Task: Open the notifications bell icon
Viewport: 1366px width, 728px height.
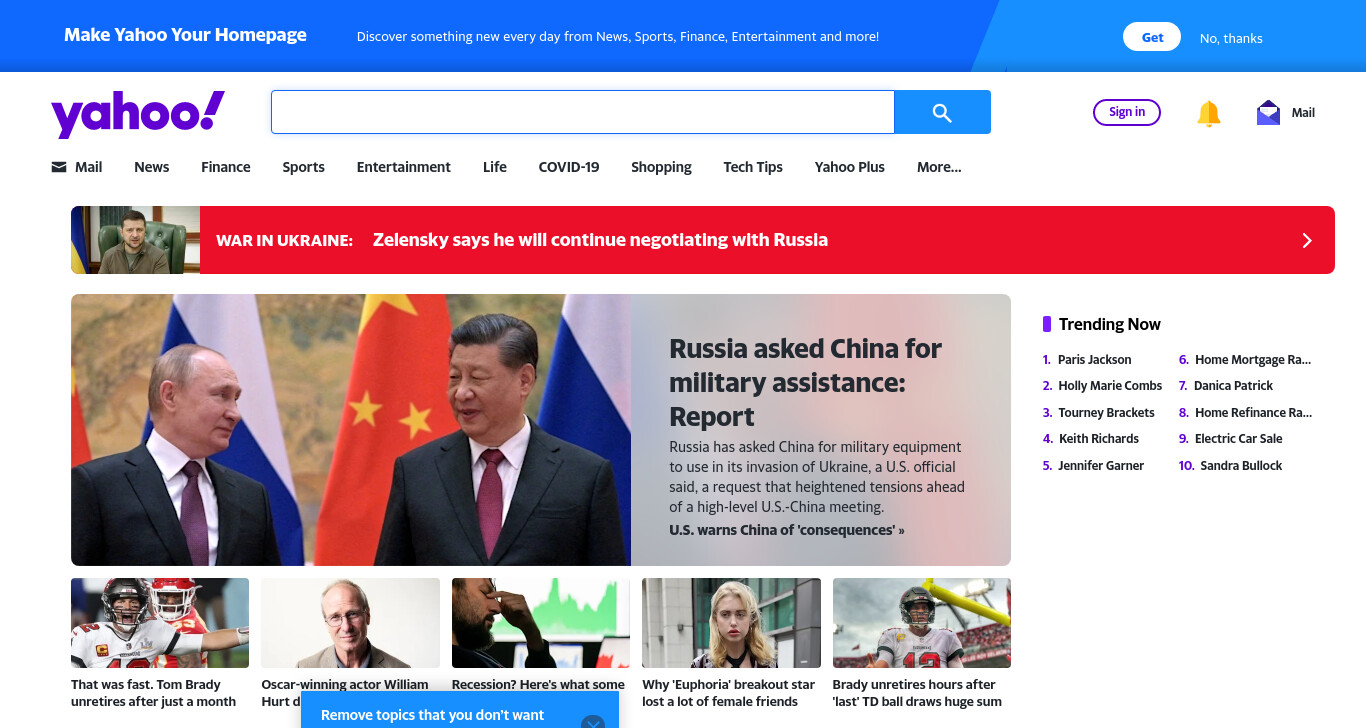Action: 1209,113
